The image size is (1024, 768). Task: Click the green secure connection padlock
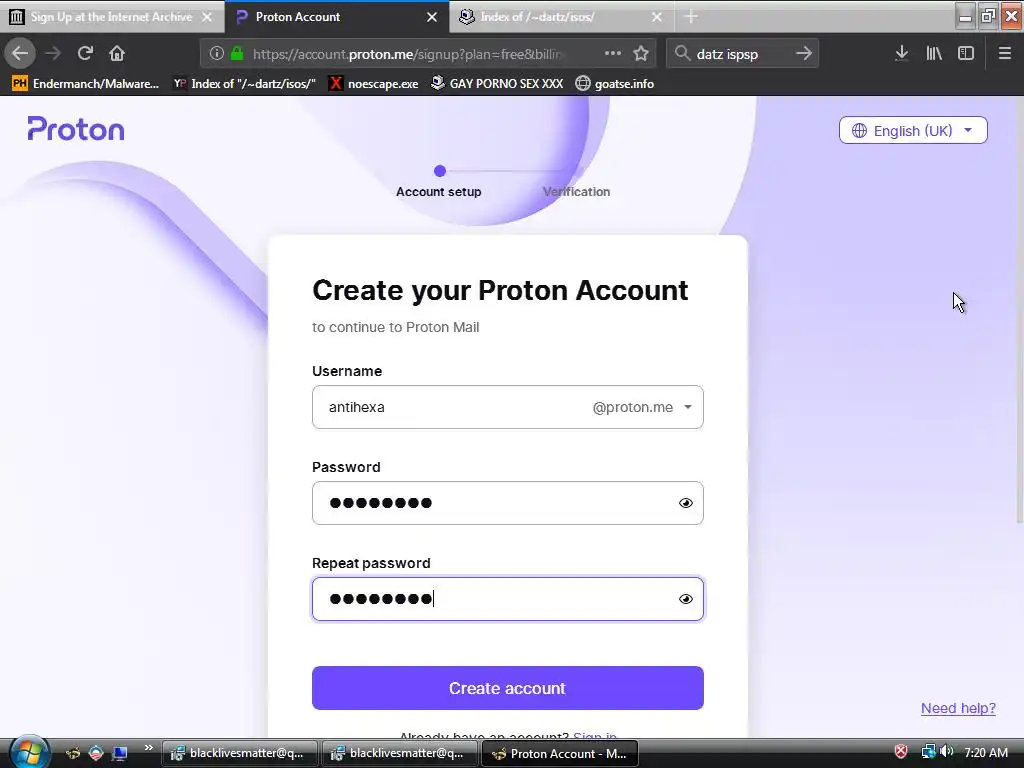tap(237, 54)
